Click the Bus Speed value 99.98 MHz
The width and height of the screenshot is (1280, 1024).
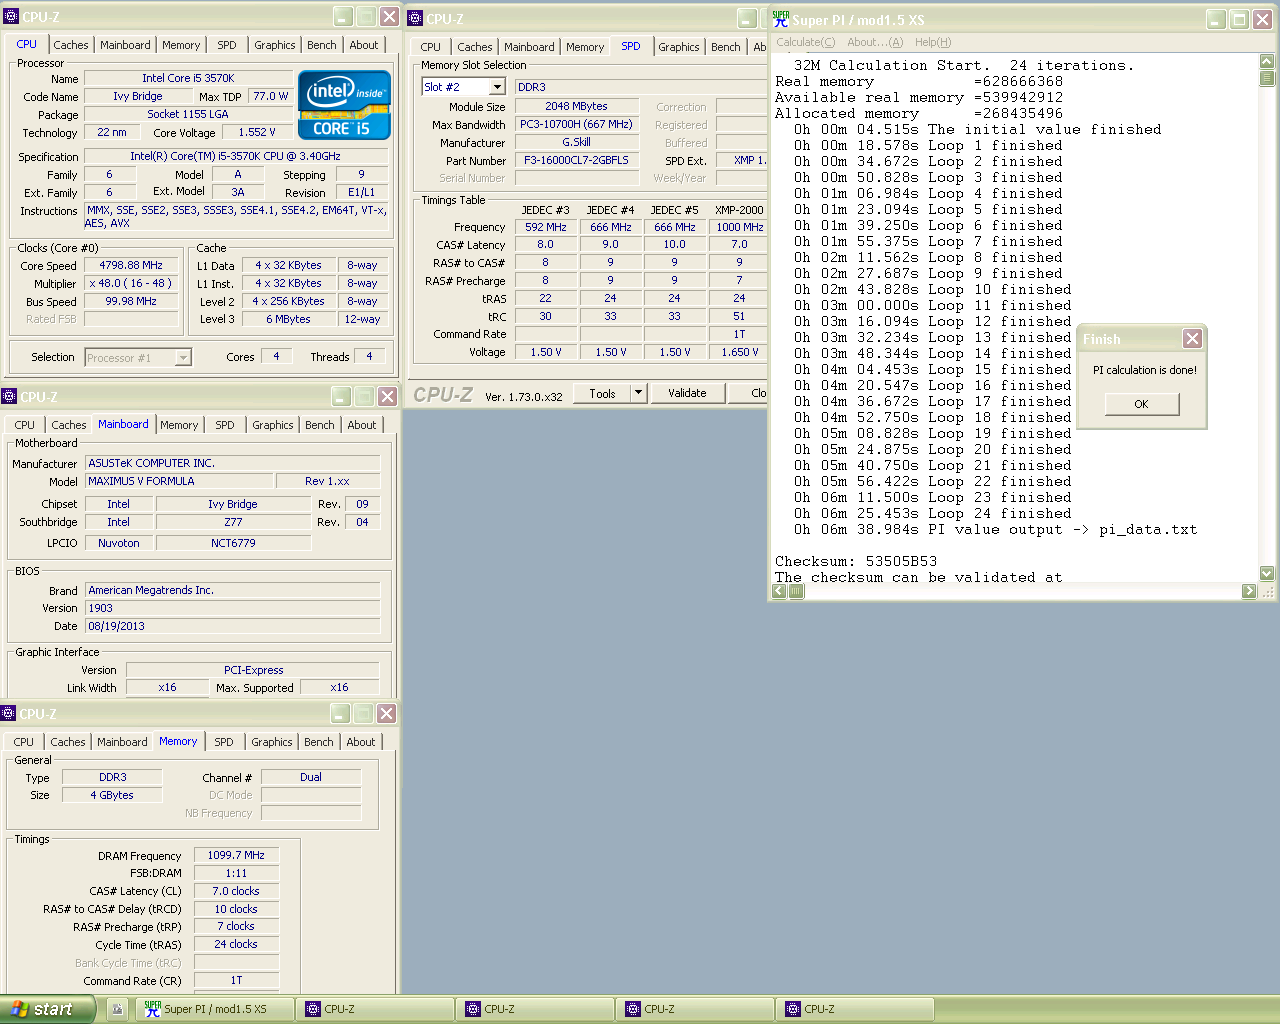point(131,301)
